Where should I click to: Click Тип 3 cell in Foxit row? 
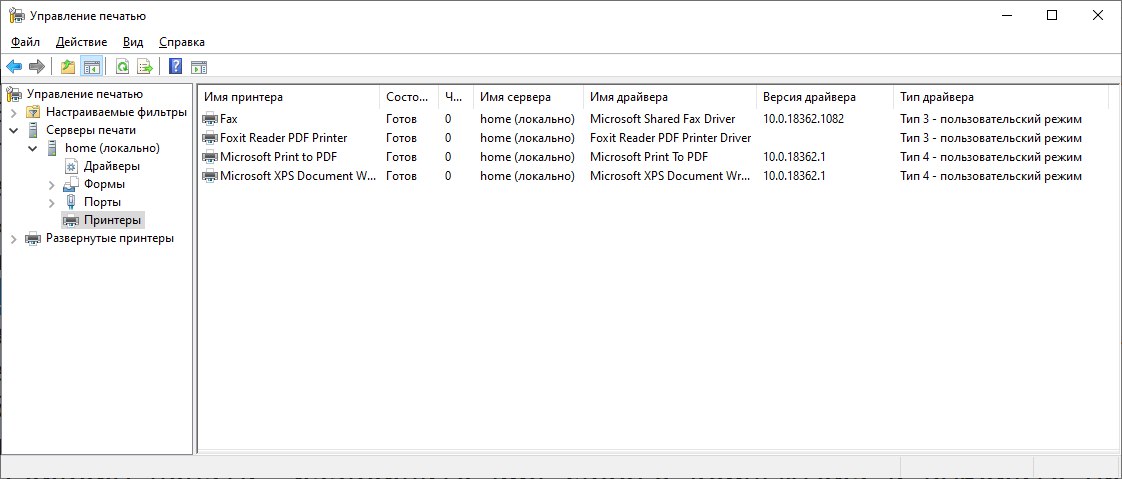click(991, 137)
